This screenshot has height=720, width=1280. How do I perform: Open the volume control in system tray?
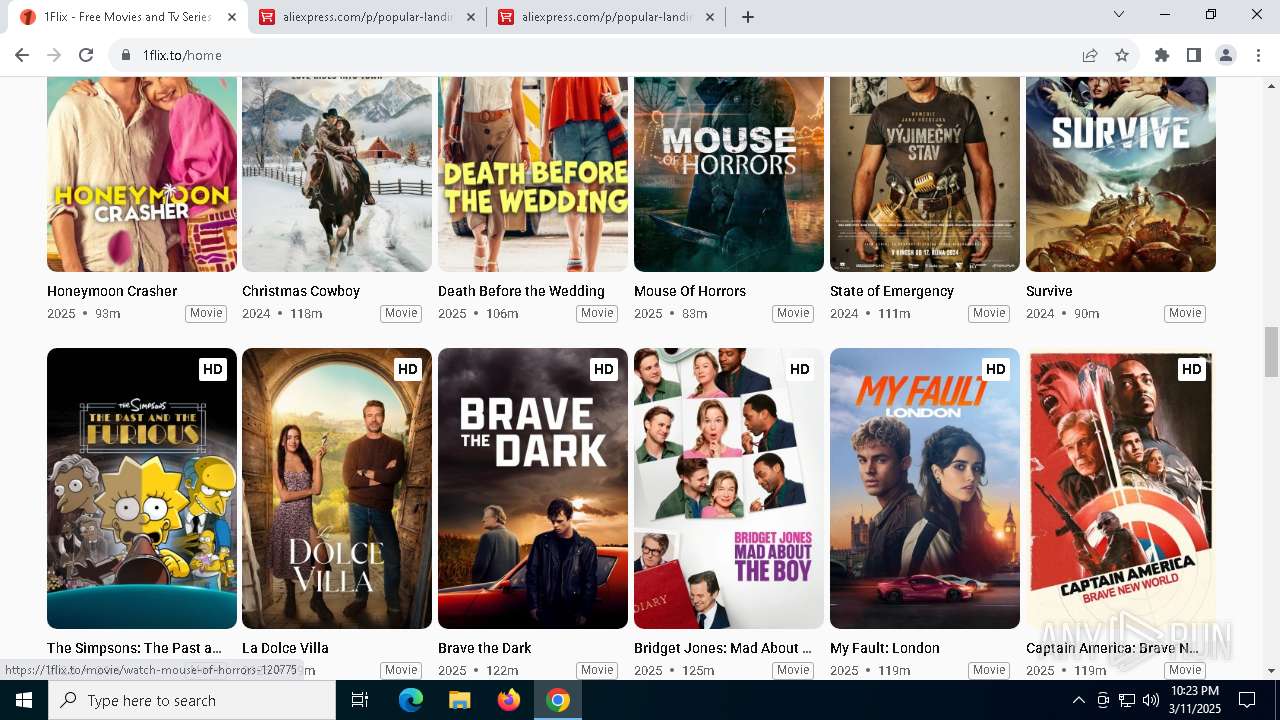[1151, 700]
